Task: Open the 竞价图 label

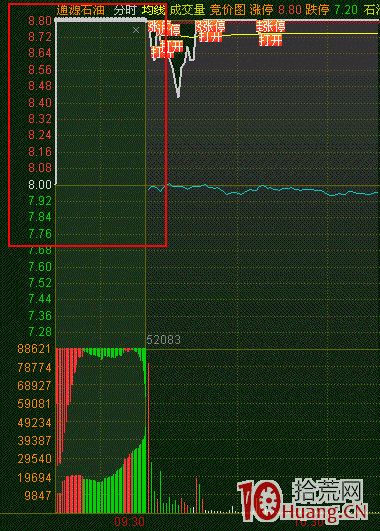Action: 227,10
